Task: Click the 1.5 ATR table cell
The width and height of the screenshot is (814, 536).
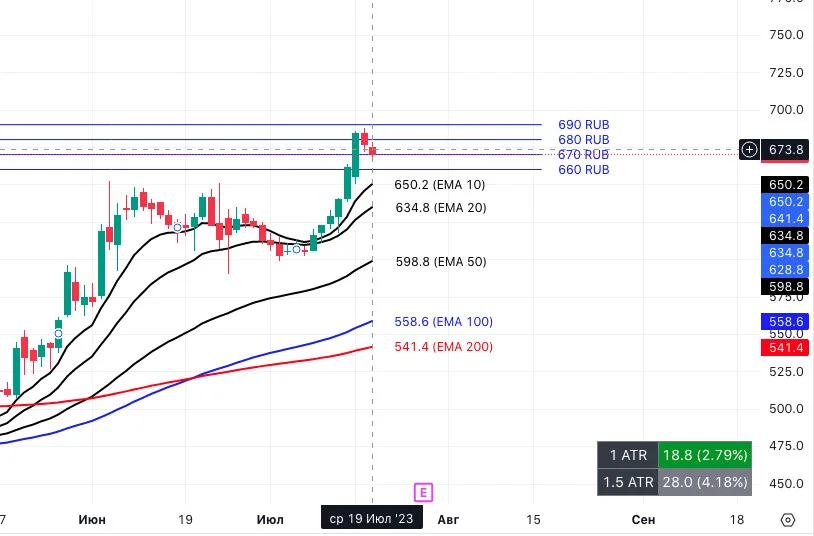Action: coord(628,483)
